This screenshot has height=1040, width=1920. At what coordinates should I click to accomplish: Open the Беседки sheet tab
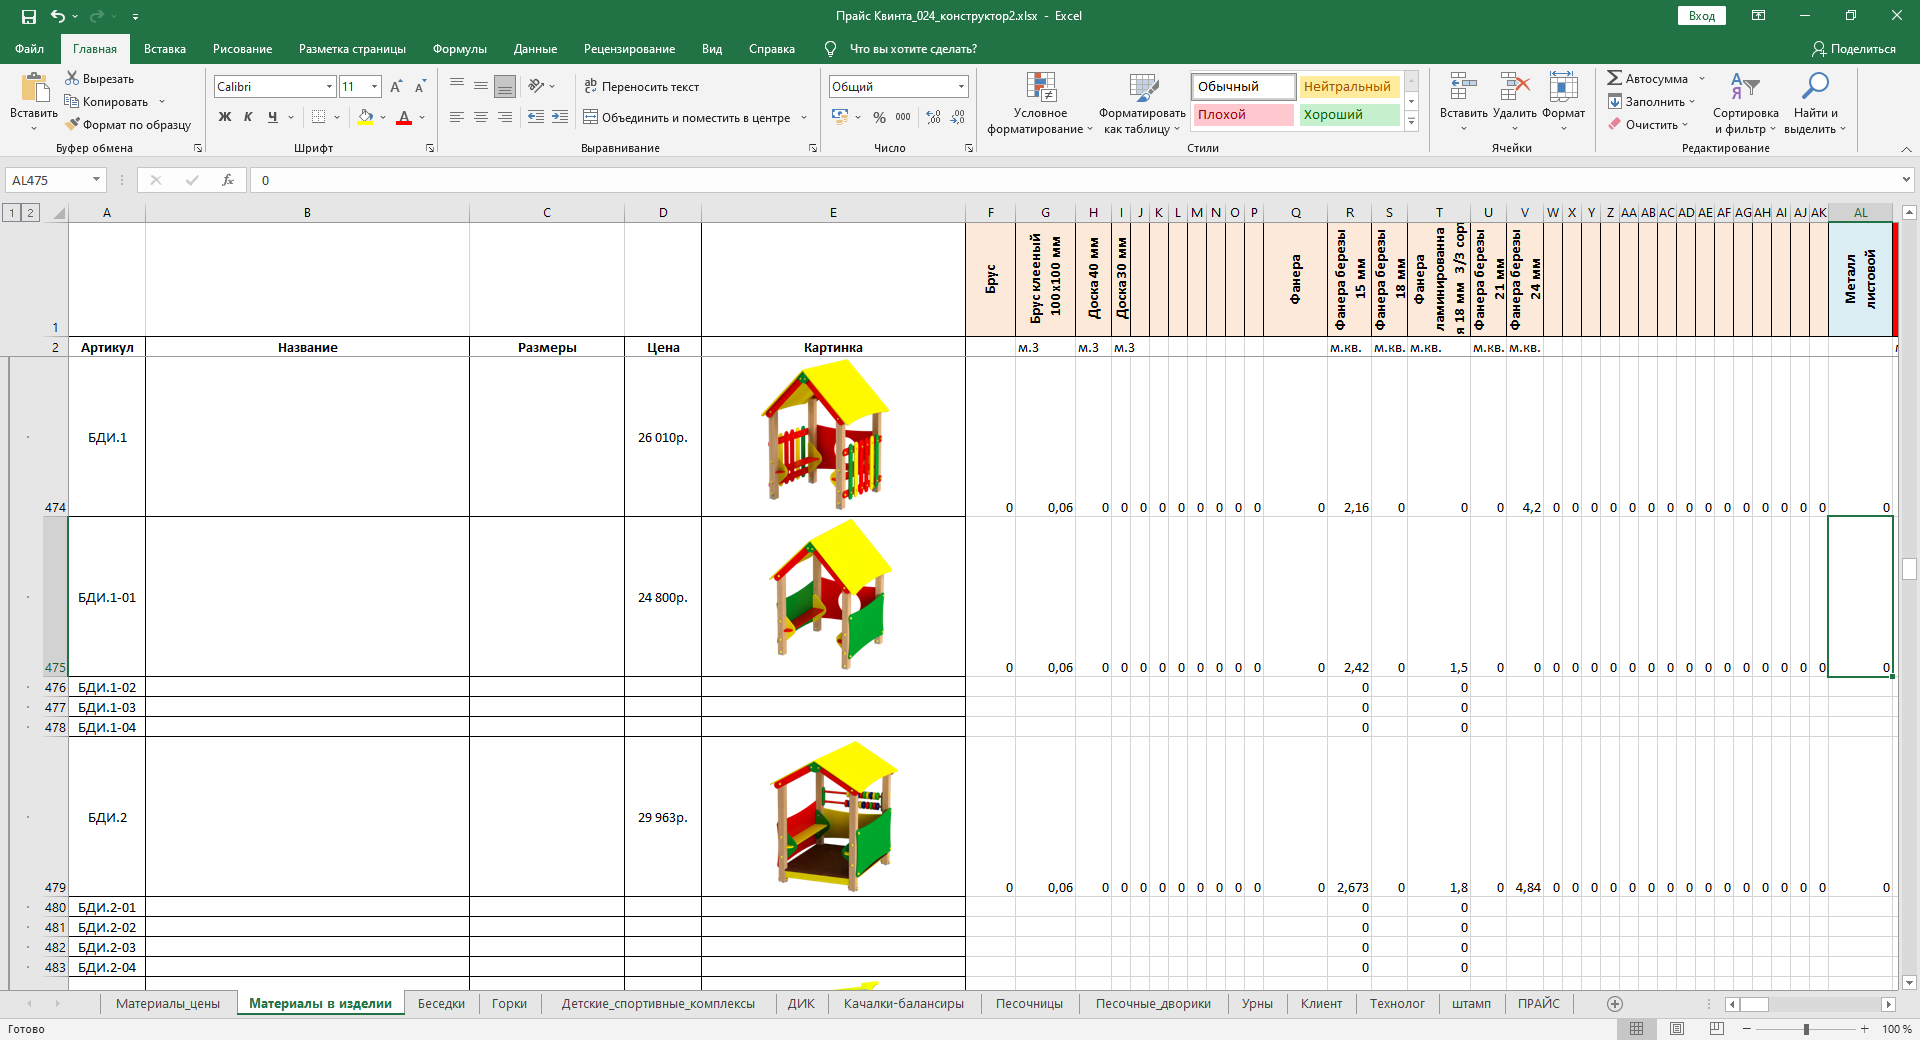click(x=441, y=1004)
